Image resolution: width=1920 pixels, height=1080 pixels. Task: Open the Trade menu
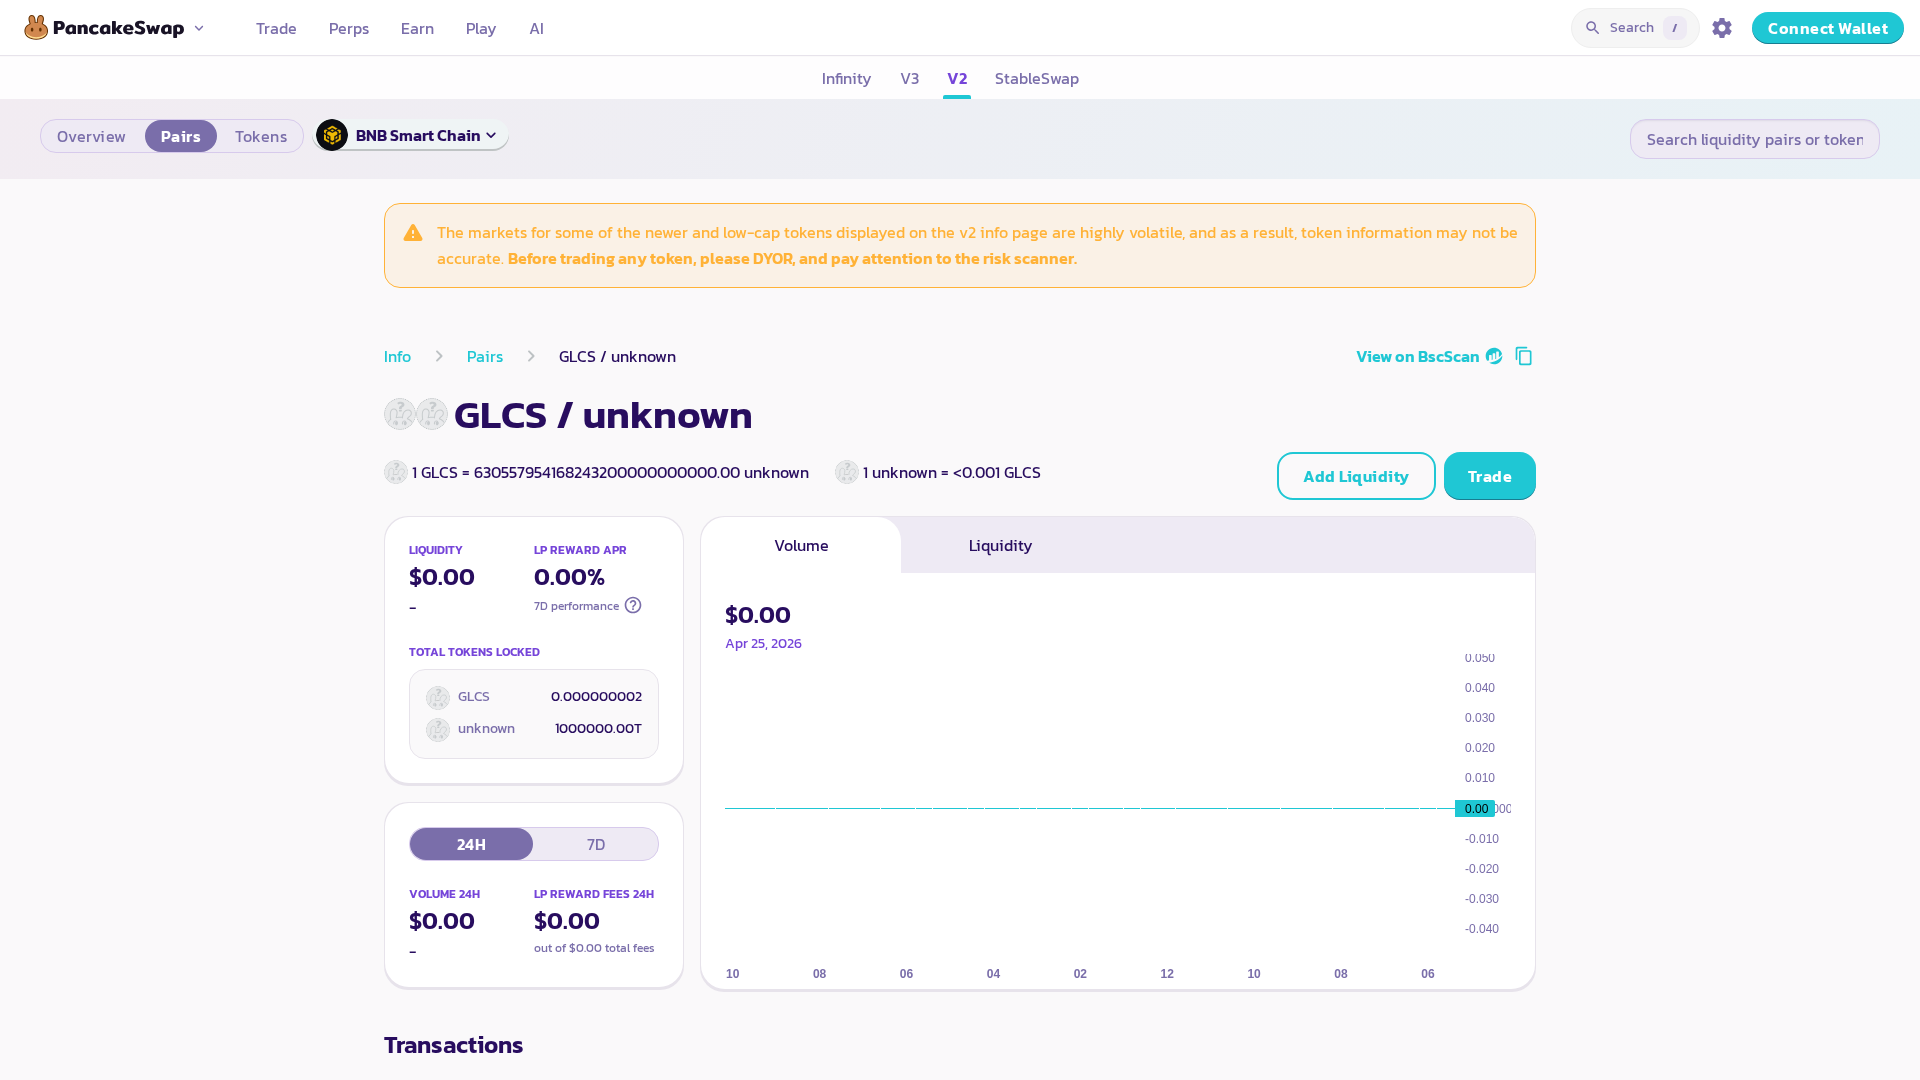(276, 28)
